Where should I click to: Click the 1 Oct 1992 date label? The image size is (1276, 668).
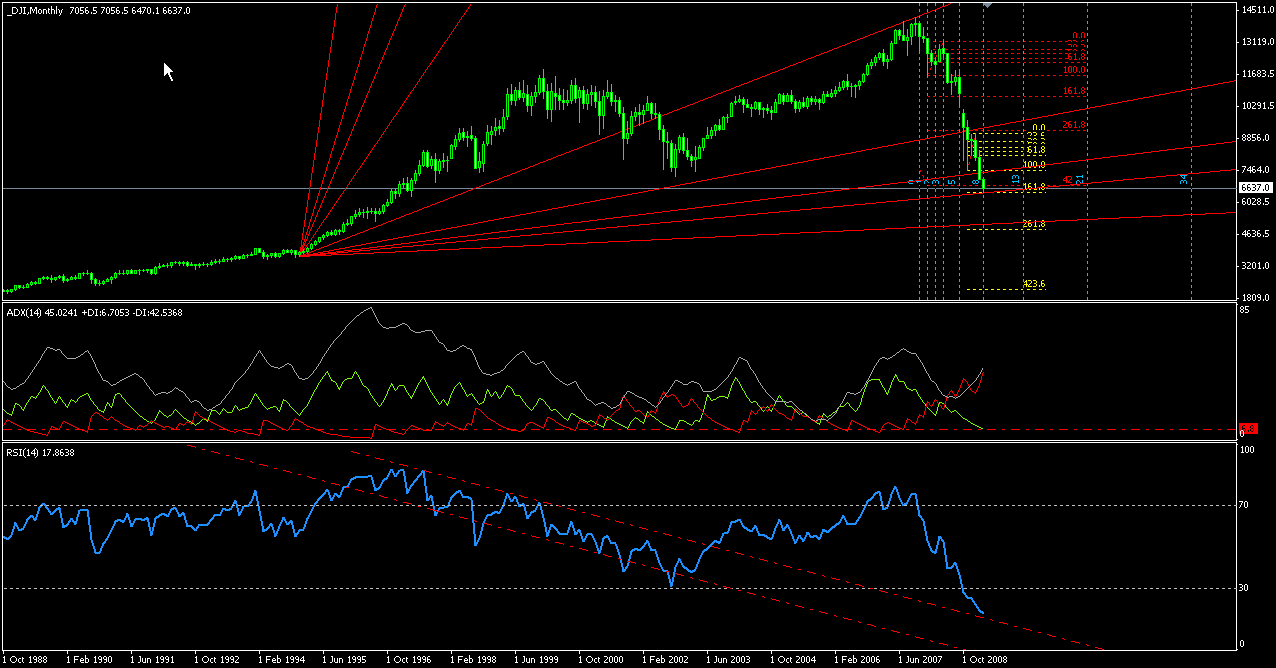[217, 660]
